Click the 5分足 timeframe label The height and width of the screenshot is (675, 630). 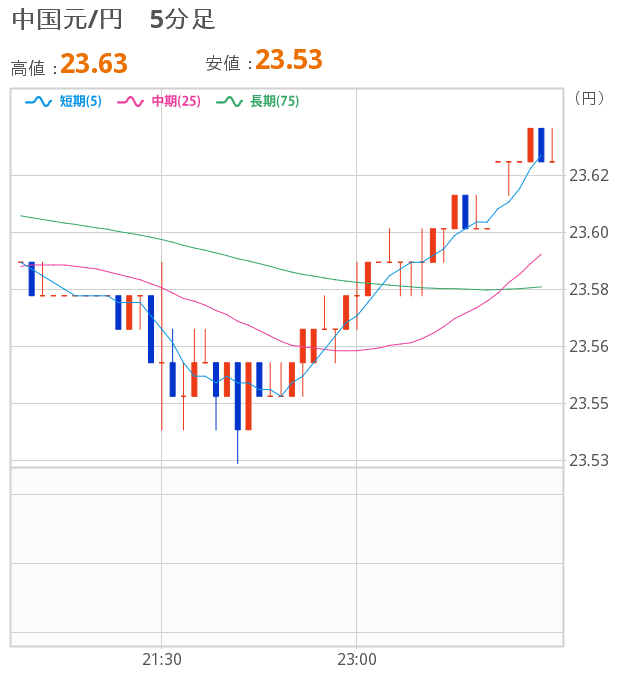tap(182, 20)
